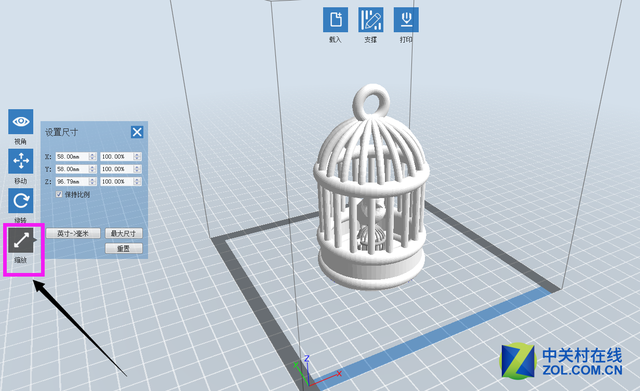Close the 设置尺寸 size panel
This screenshot has height=391, width=640.
tap(137, 132)
